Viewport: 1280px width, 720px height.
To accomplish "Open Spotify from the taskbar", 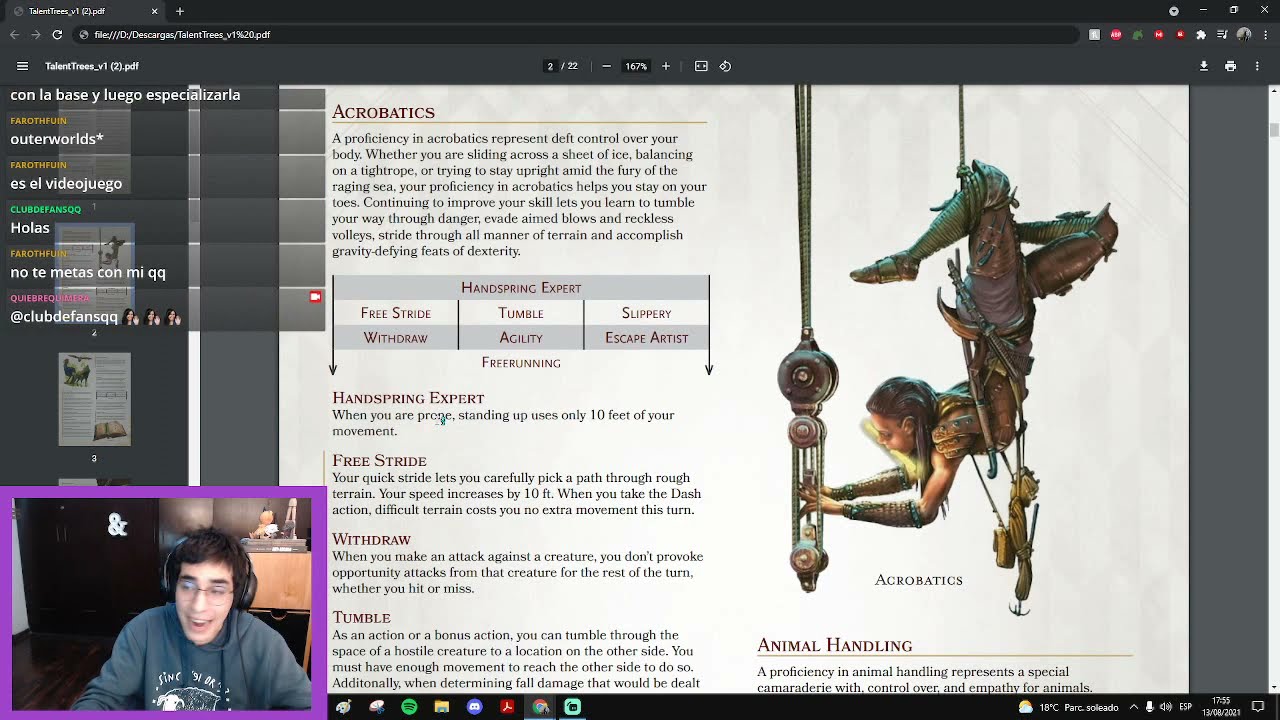I will tap(409, 707).
